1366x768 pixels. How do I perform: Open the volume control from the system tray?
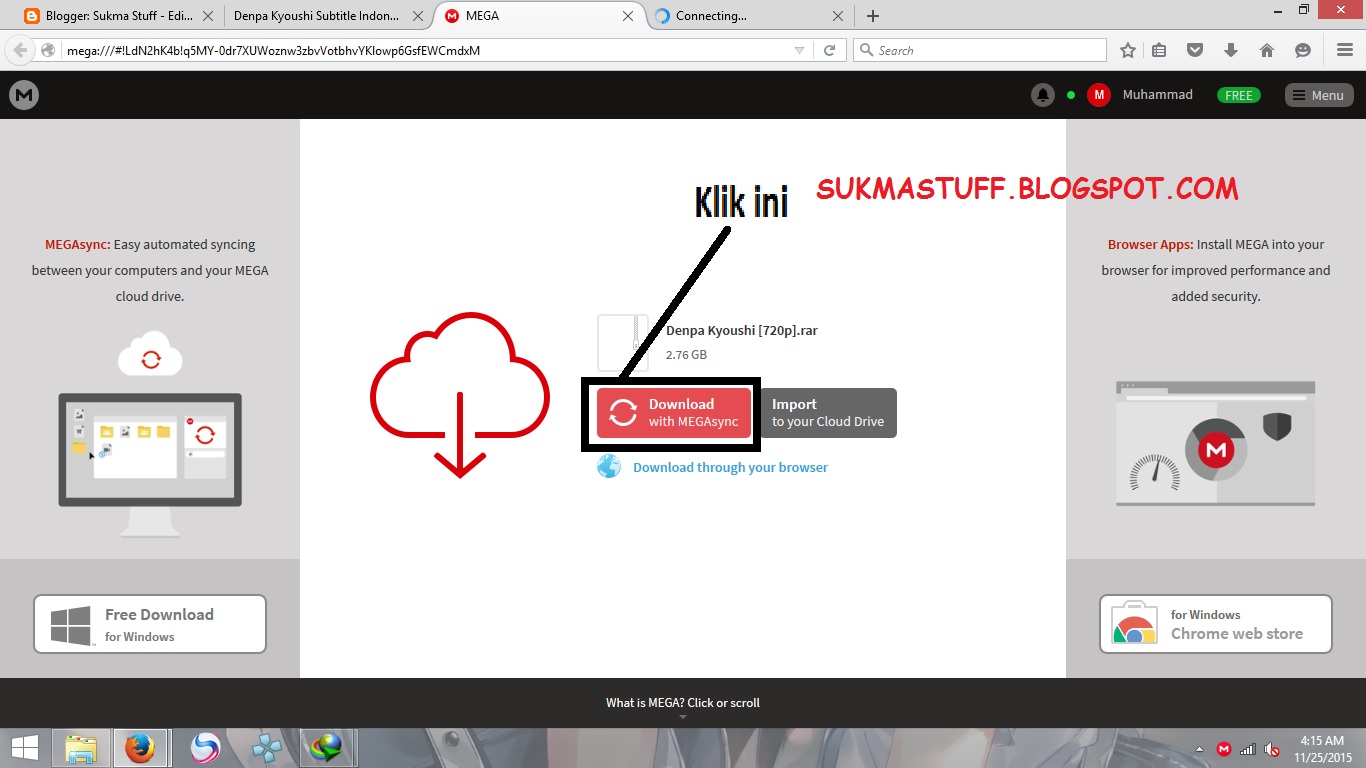click(x=1271, y=747)
